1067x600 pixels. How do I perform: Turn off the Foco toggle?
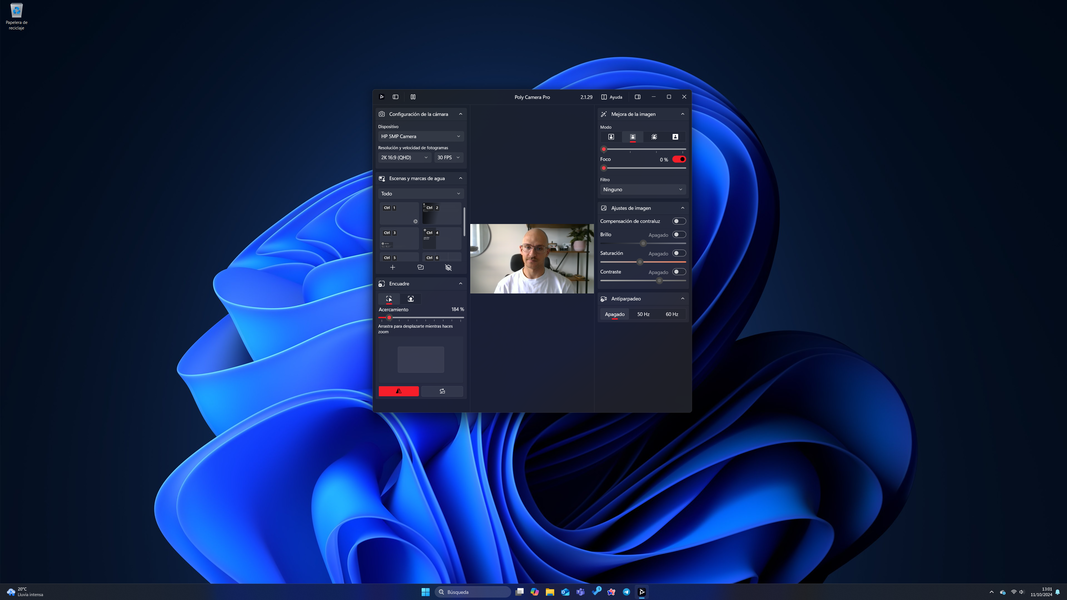tap(679, 159)
